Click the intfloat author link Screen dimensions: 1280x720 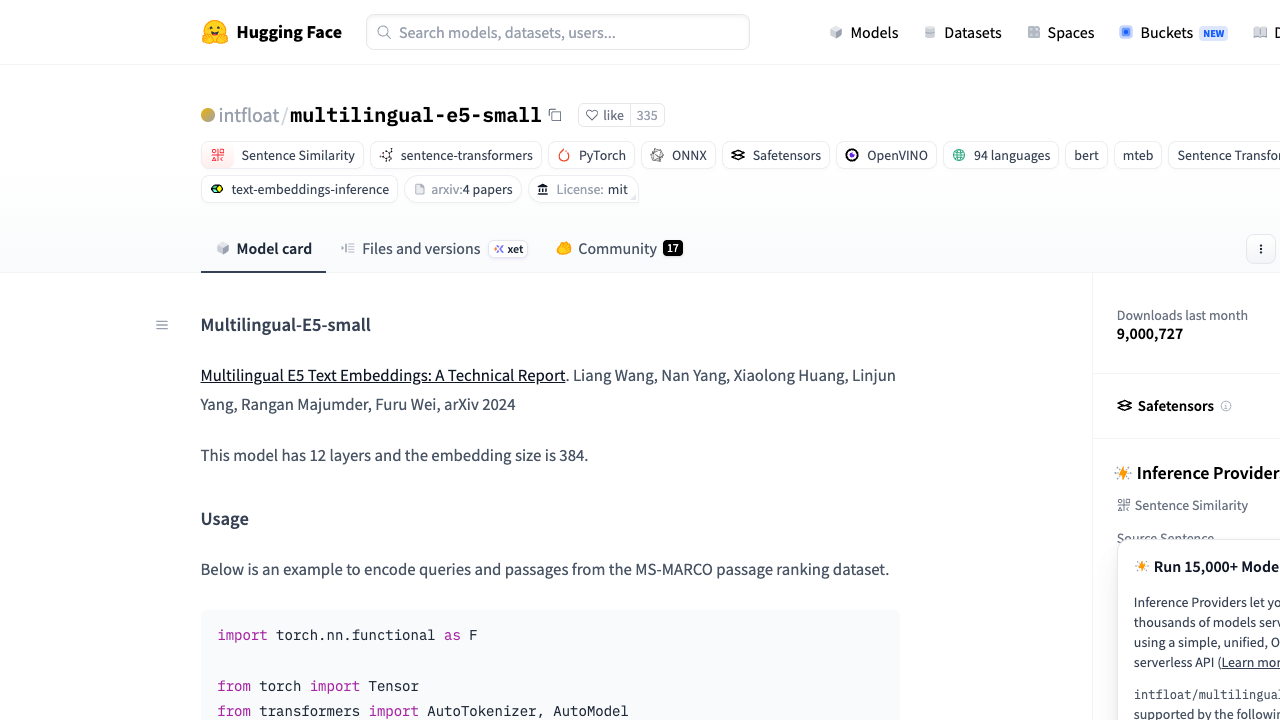[x=249, y=115]
